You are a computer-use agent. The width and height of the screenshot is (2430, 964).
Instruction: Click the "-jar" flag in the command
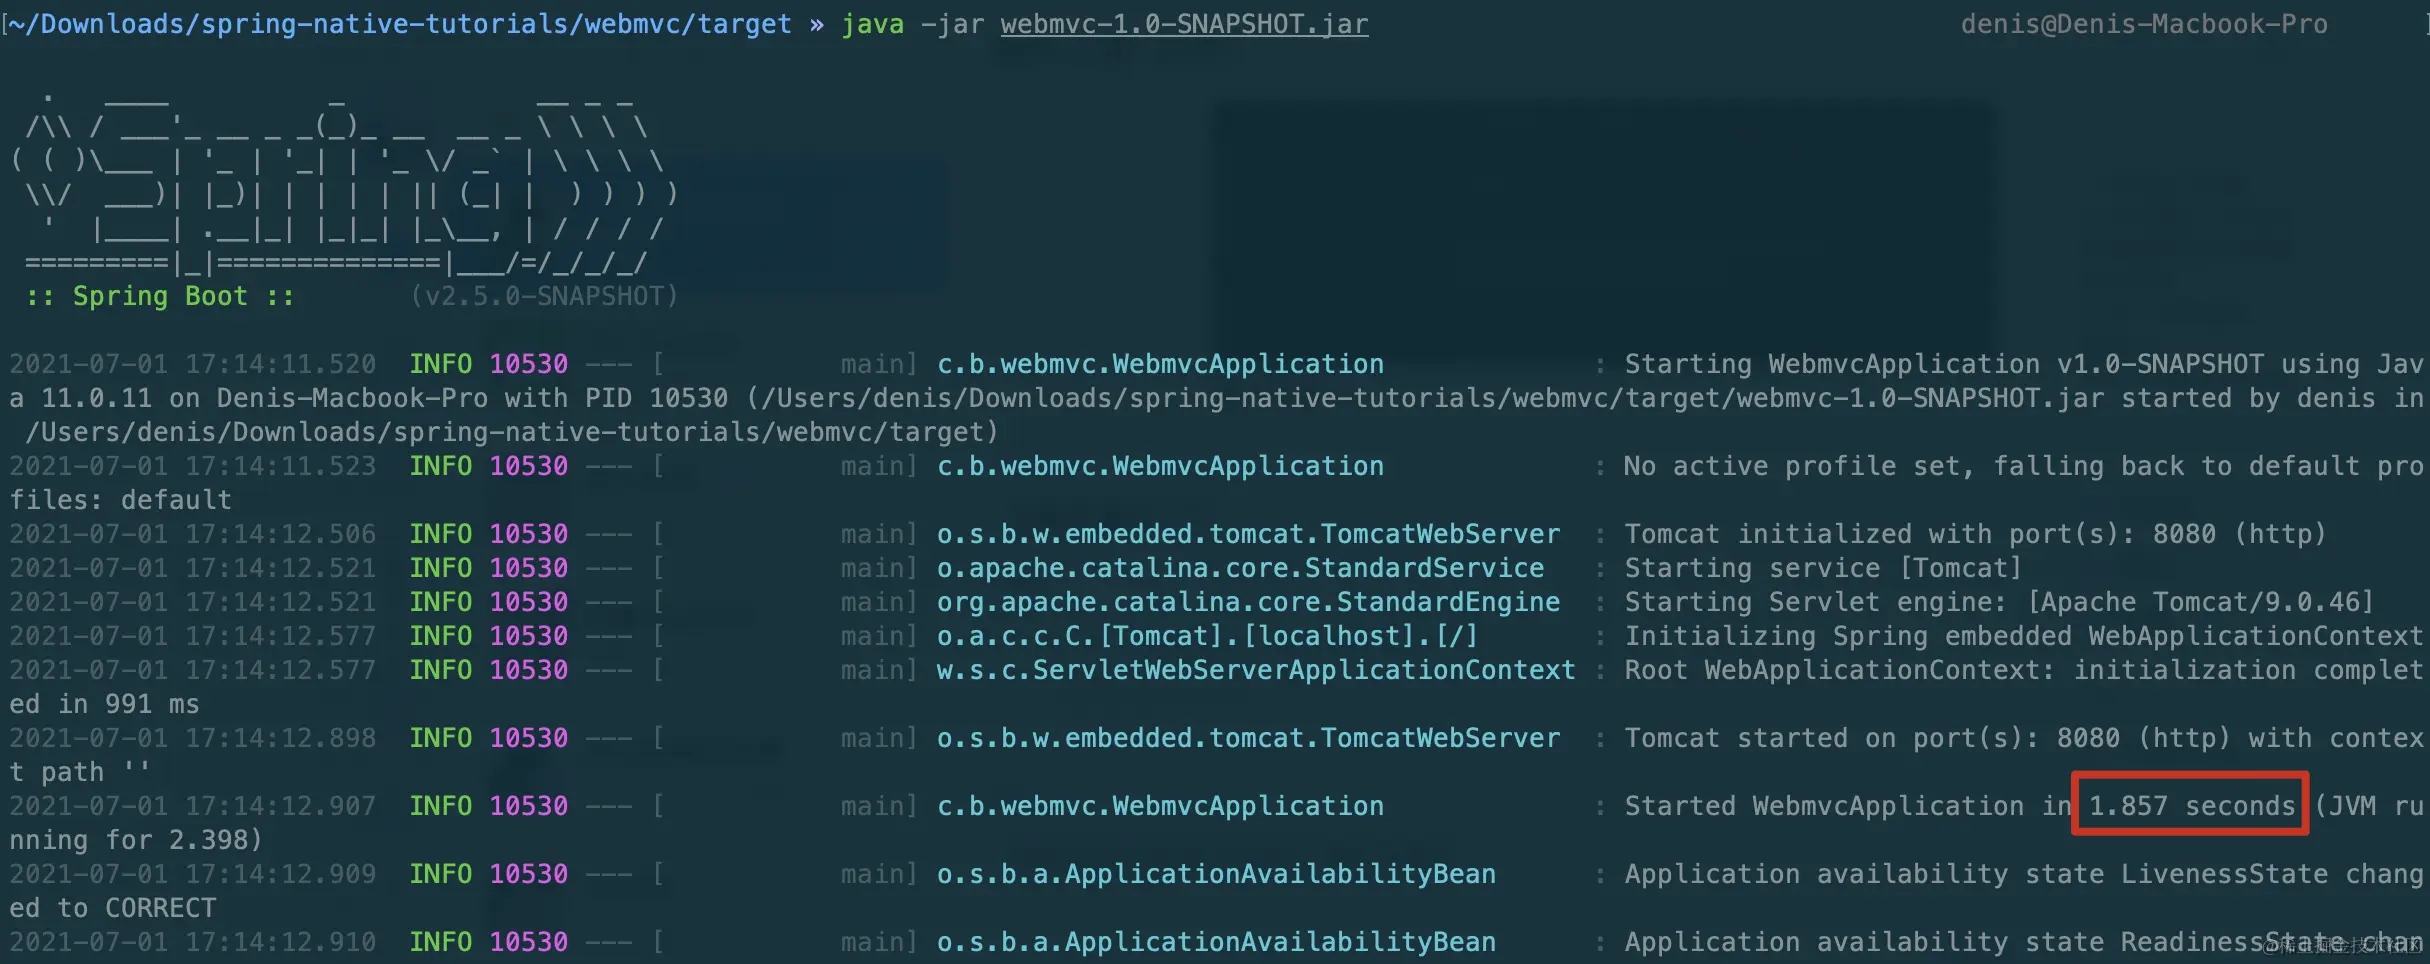[x=952, y=24]
